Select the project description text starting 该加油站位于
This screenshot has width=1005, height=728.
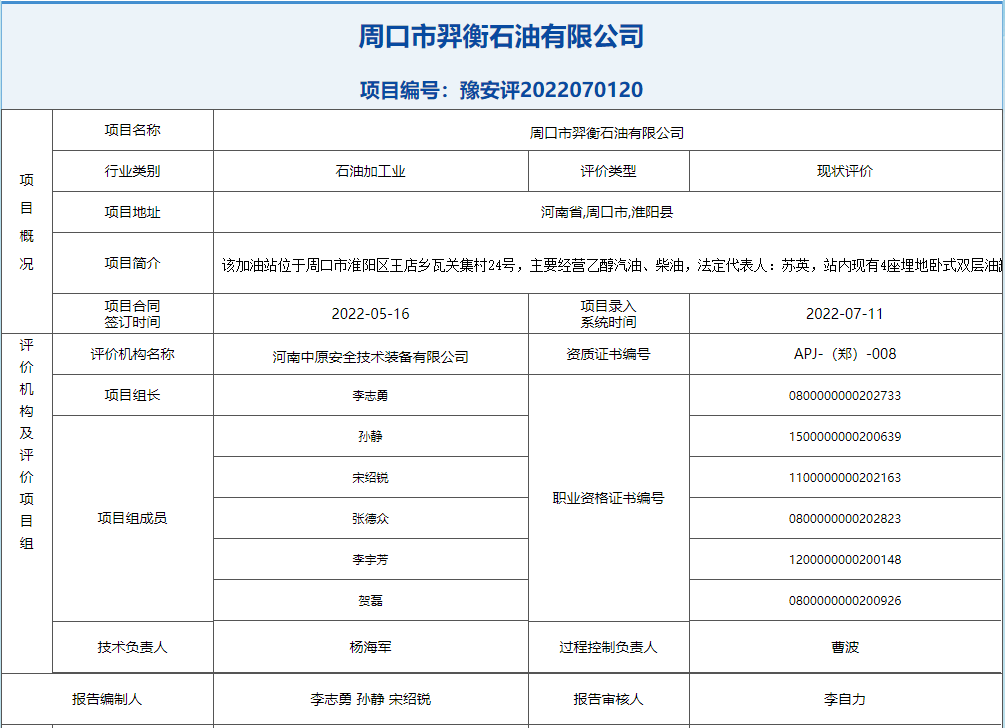[x=611, y=265]
